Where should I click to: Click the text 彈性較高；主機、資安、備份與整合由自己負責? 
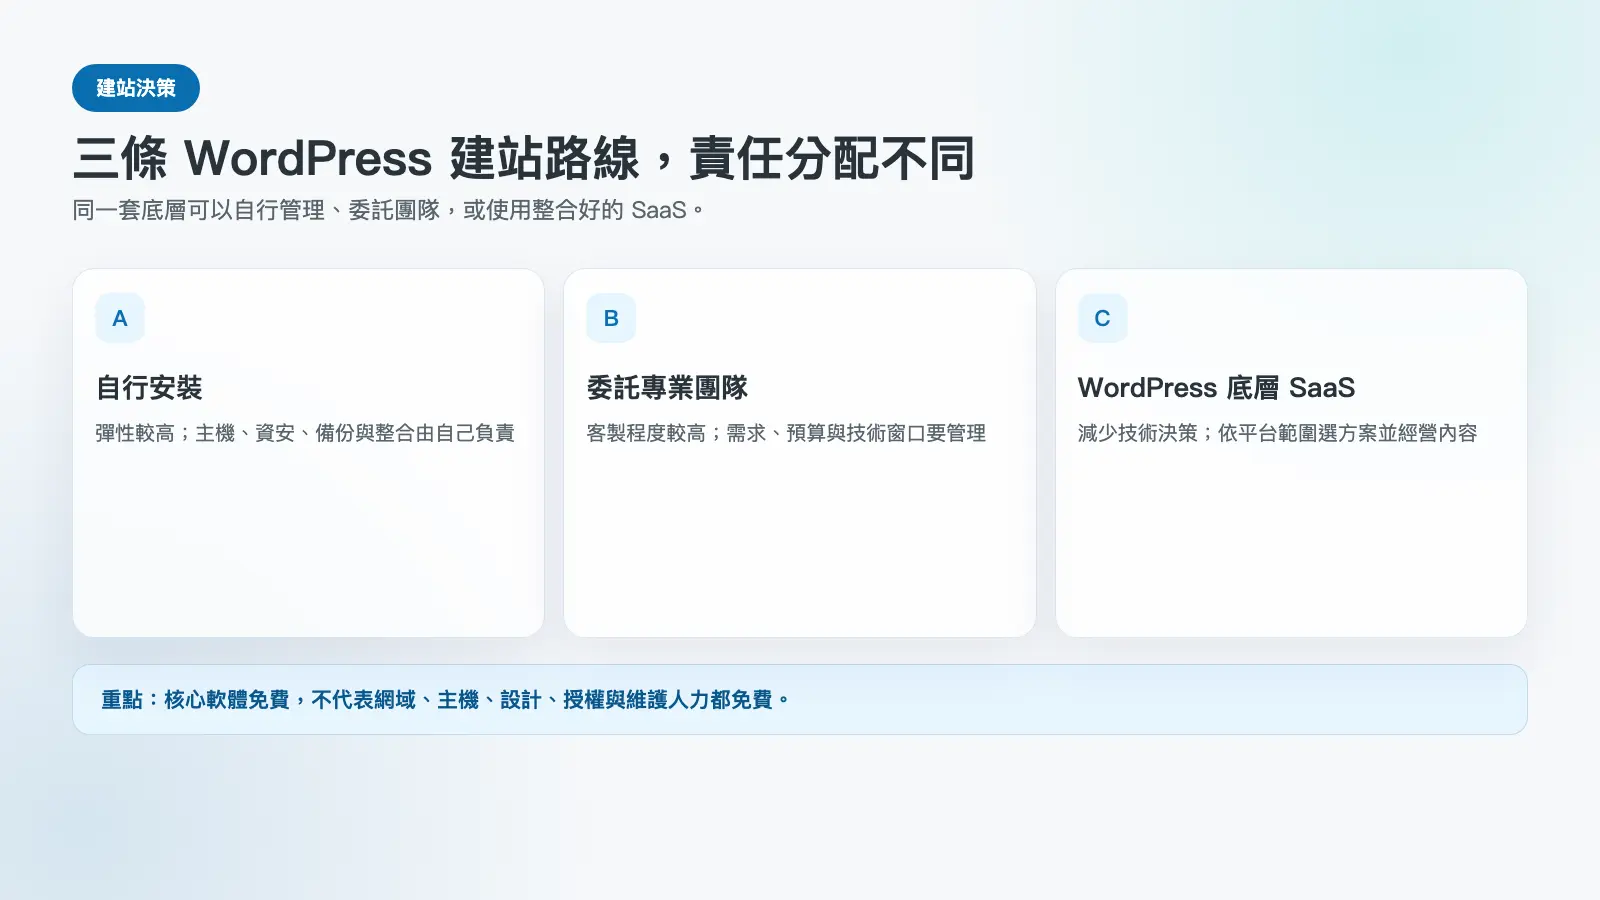coord(305,433)
